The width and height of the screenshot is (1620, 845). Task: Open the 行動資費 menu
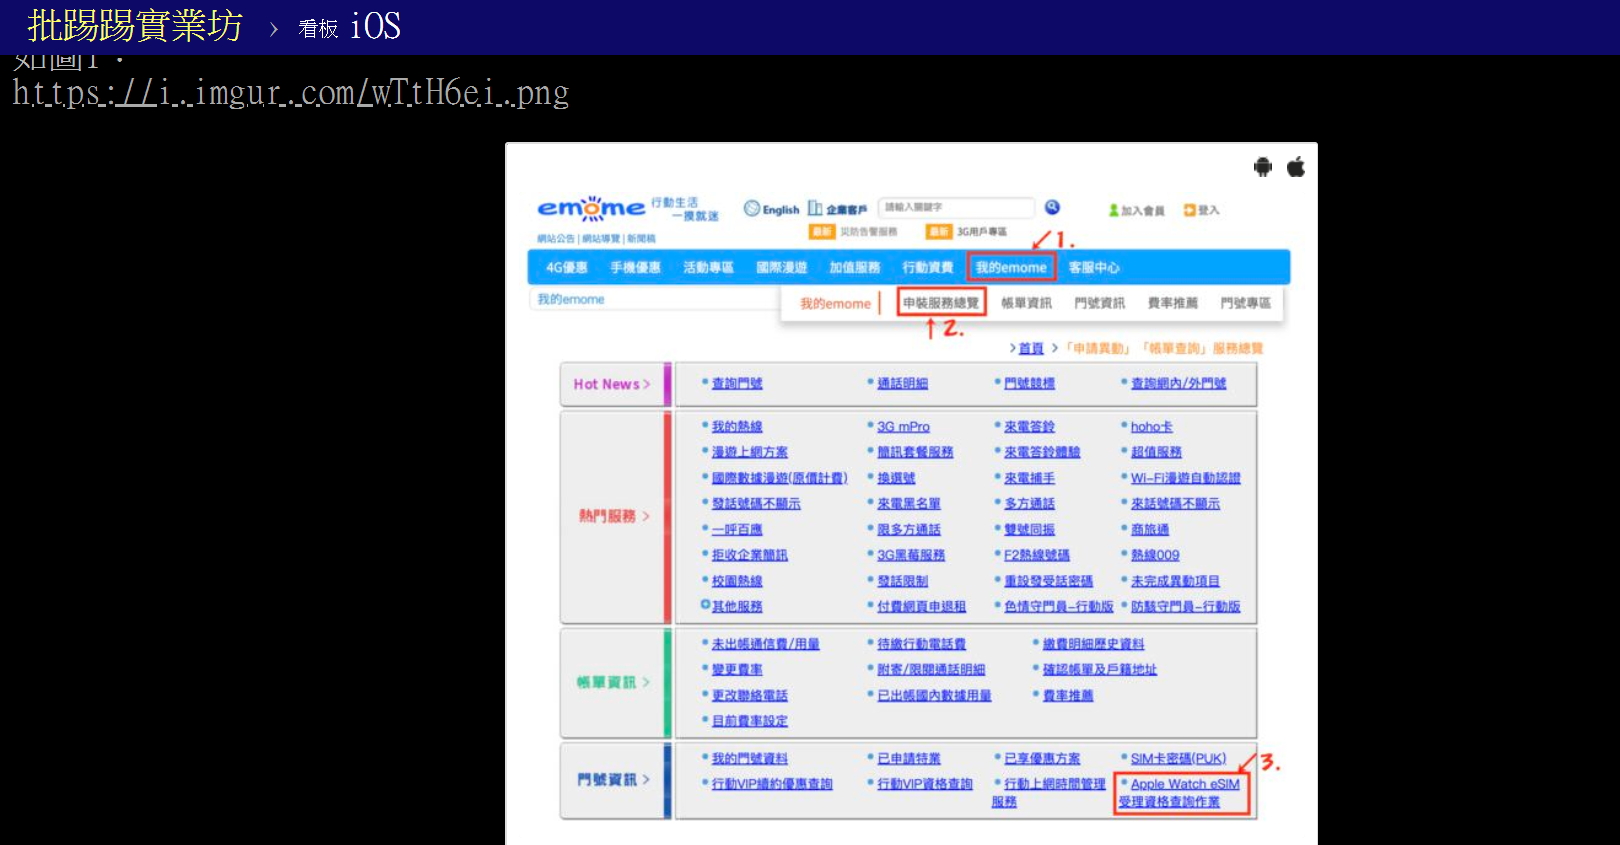pos(928,268)
